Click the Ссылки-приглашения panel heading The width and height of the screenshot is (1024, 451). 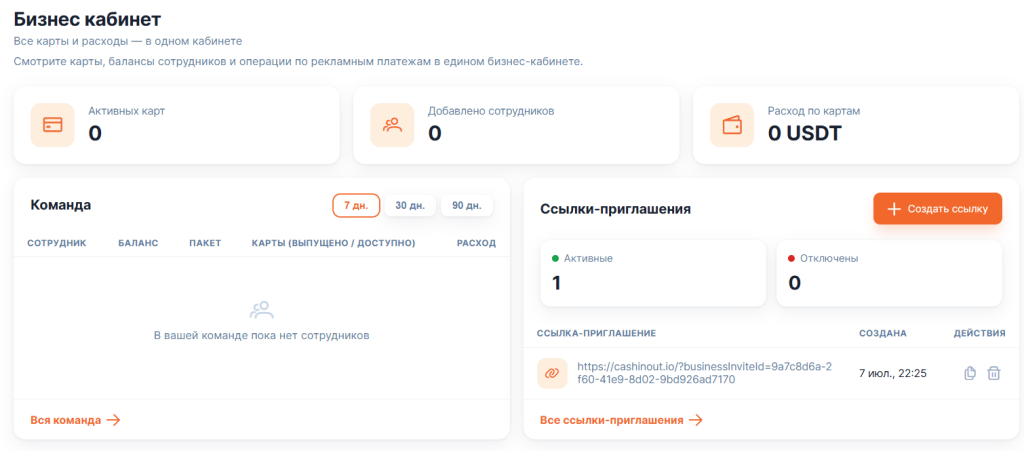coord(616,209)
